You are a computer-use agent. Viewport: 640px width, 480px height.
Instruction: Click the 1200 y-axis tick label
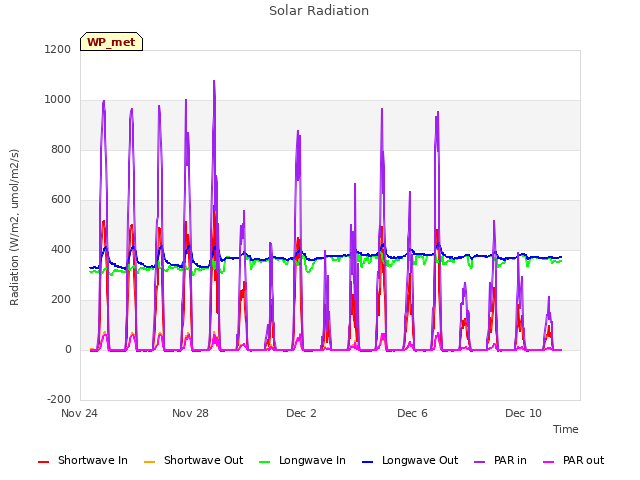coord(58,49)
